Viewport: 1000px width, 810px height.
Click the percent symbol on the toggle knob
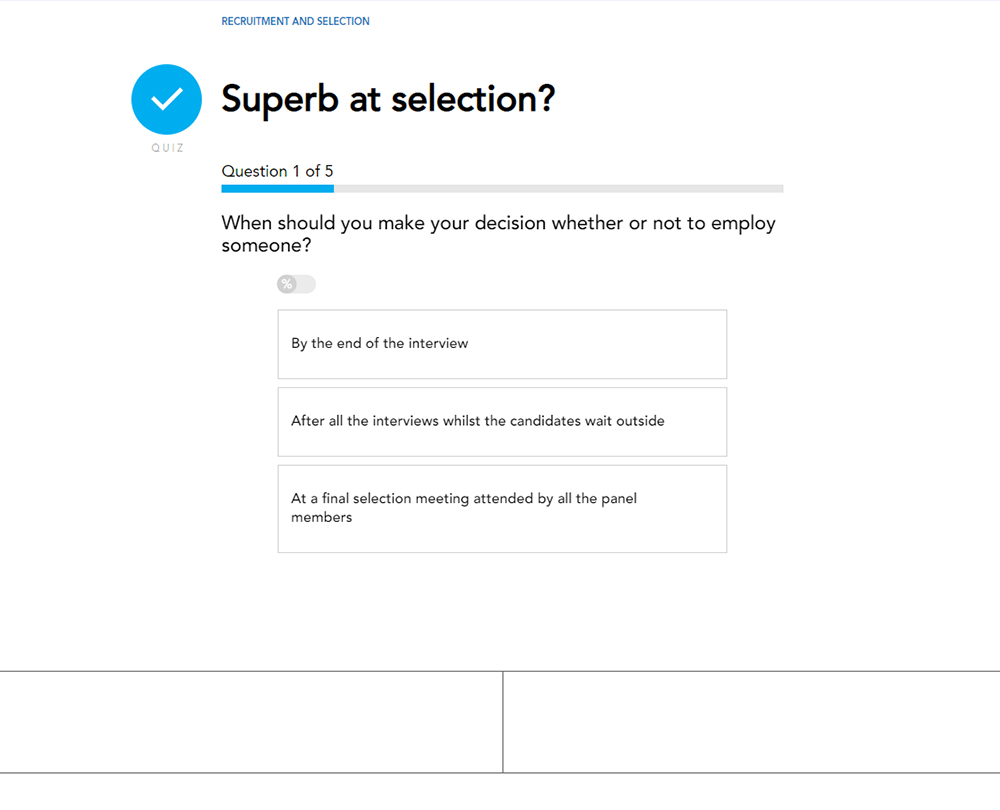click(x=287, y=285)
